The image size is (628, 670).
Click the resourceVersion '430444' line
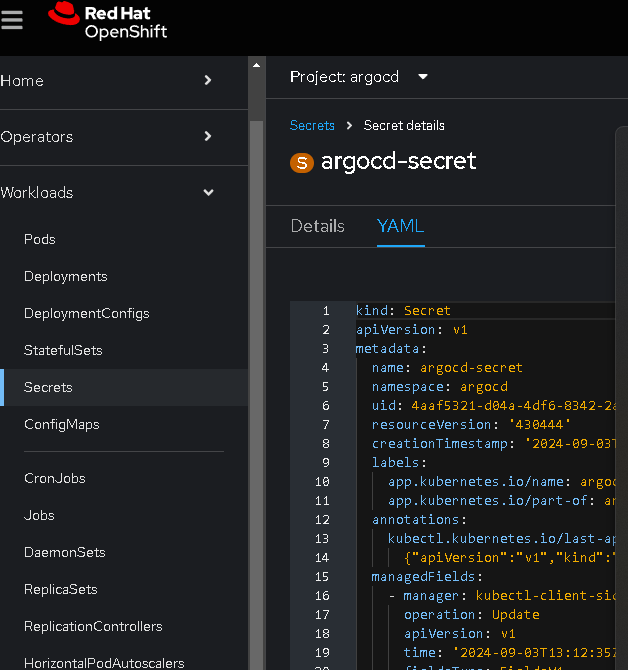[471, 424]
